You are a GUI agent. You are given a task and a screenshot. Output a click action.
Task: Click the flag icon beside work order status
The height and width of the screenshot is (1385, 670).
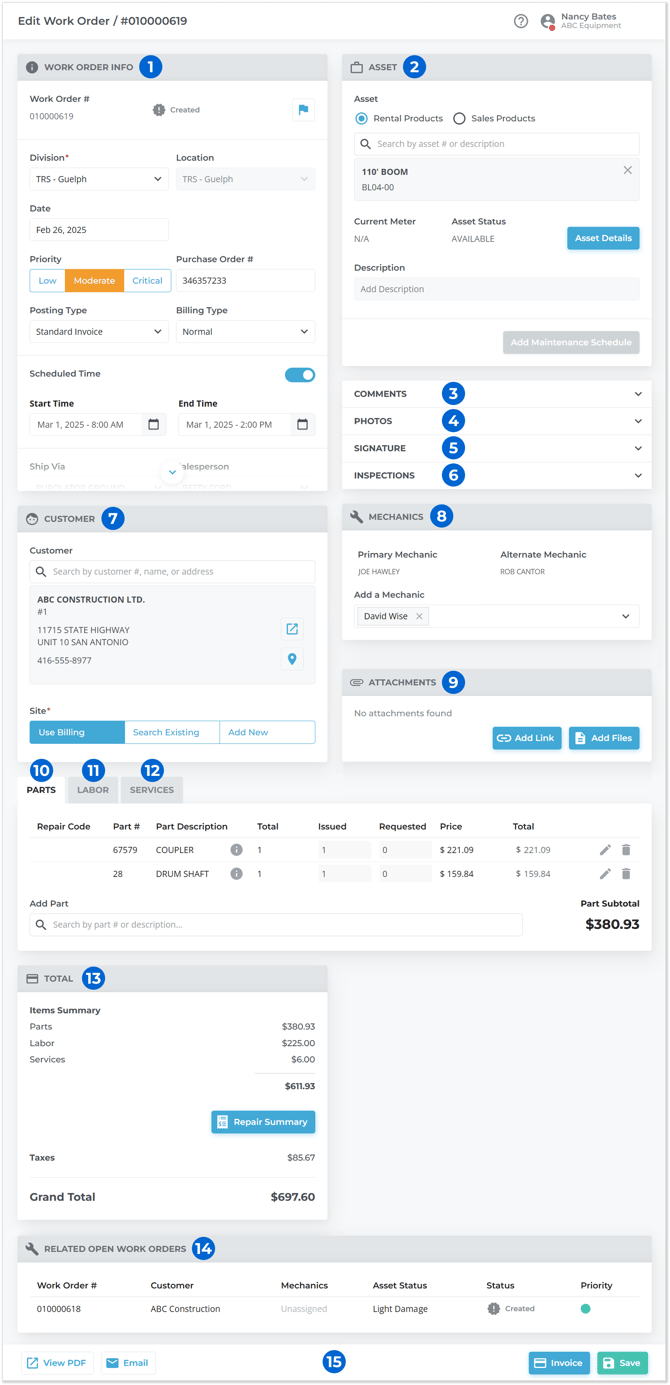(x=303, y=110)
